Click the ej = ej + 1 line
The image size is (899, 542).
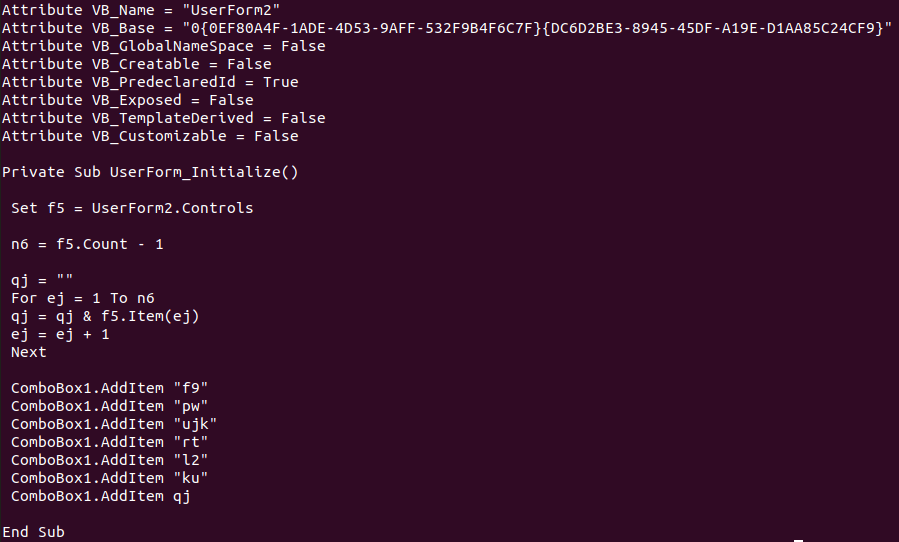(x=60, y=334)
